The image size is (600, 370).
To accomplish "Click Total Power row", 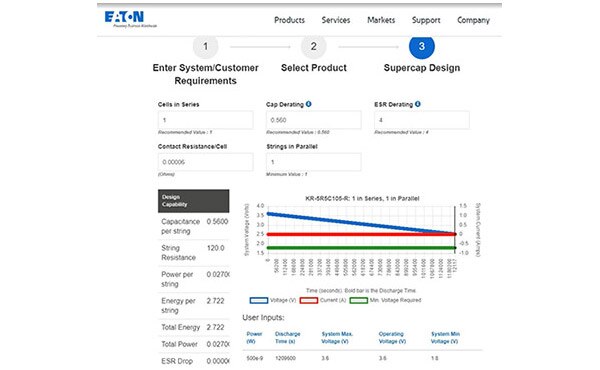I will [194, 344].
